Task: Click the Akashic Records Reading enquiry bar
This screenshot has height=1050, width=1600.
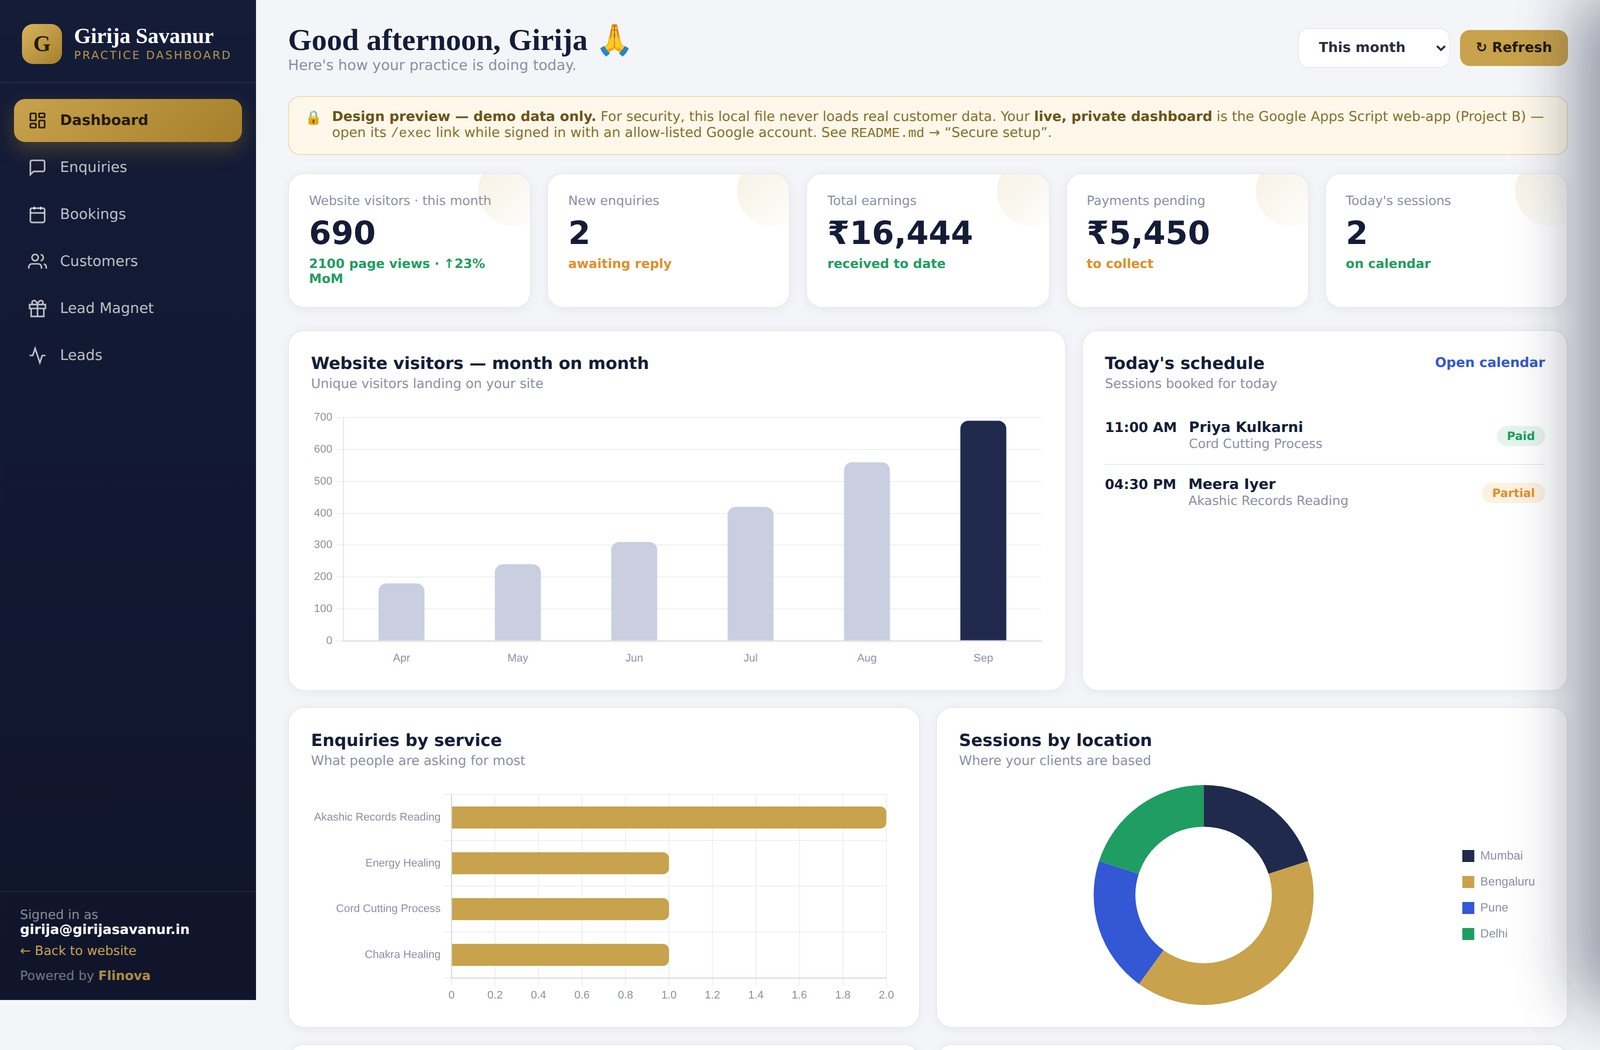Action: pos(669,817)
